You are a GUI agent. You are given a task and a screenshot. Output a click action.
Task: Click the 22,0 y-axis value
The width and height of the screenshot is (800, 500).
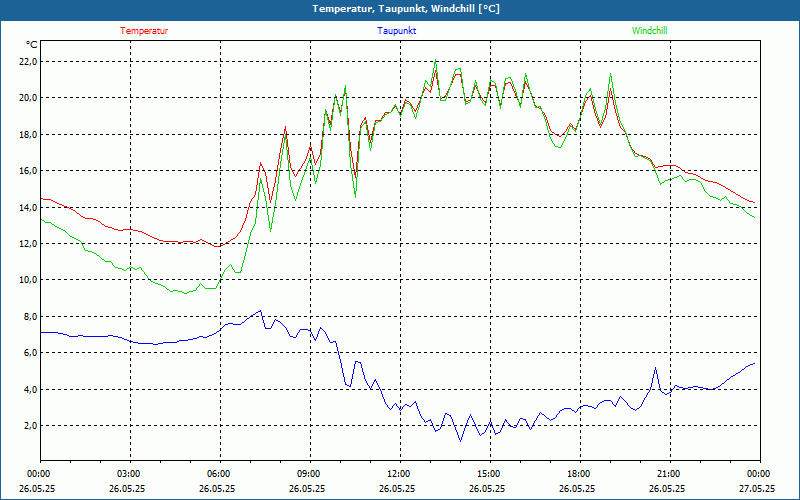click(29, 62)
